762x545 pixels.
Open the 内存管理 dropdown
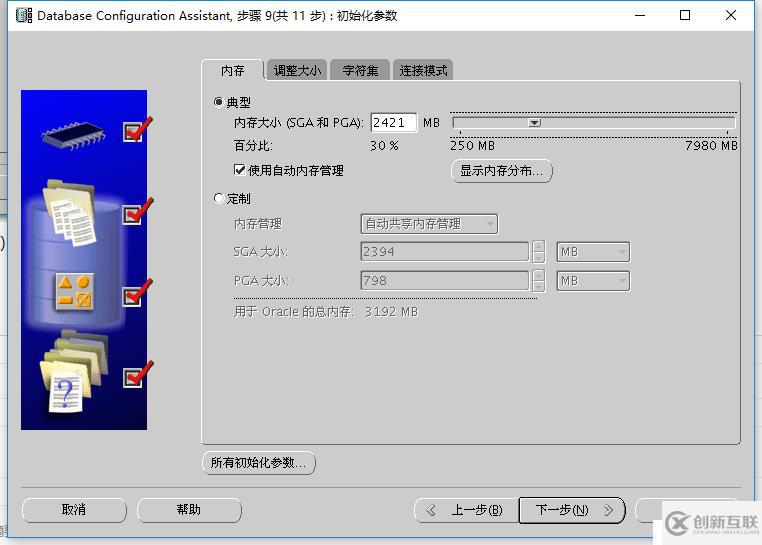click(429, 224)
